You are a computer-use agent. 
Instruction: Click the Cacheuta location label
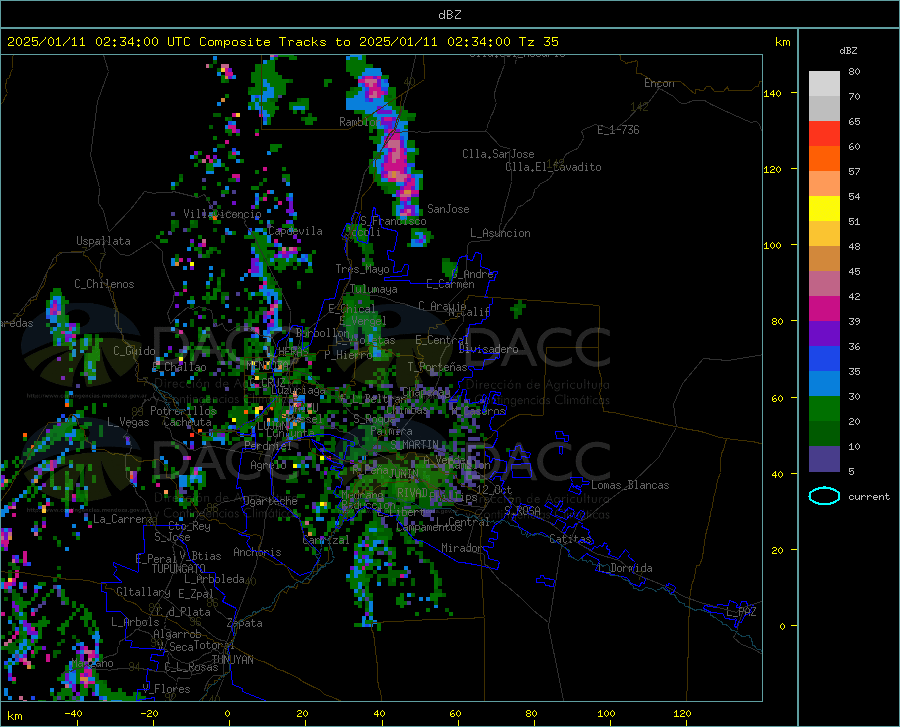(x=187, y=422)
